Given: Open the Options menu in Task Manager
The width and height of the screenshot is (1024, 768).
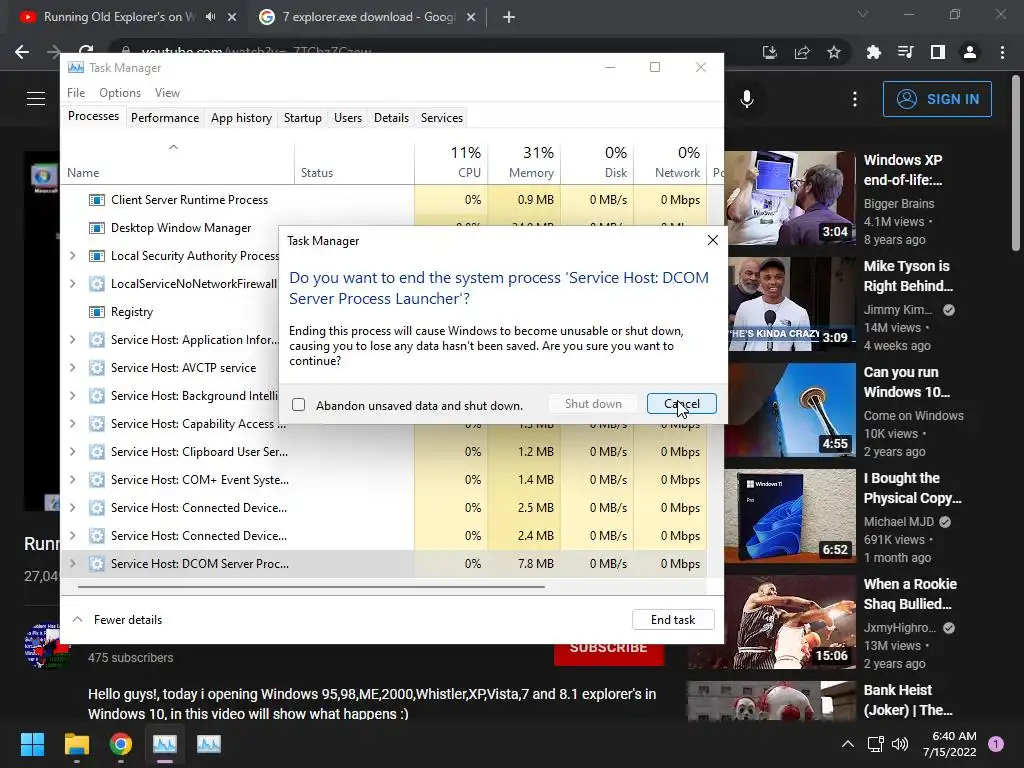Looking at the screenshot, I should pos(120,93).
